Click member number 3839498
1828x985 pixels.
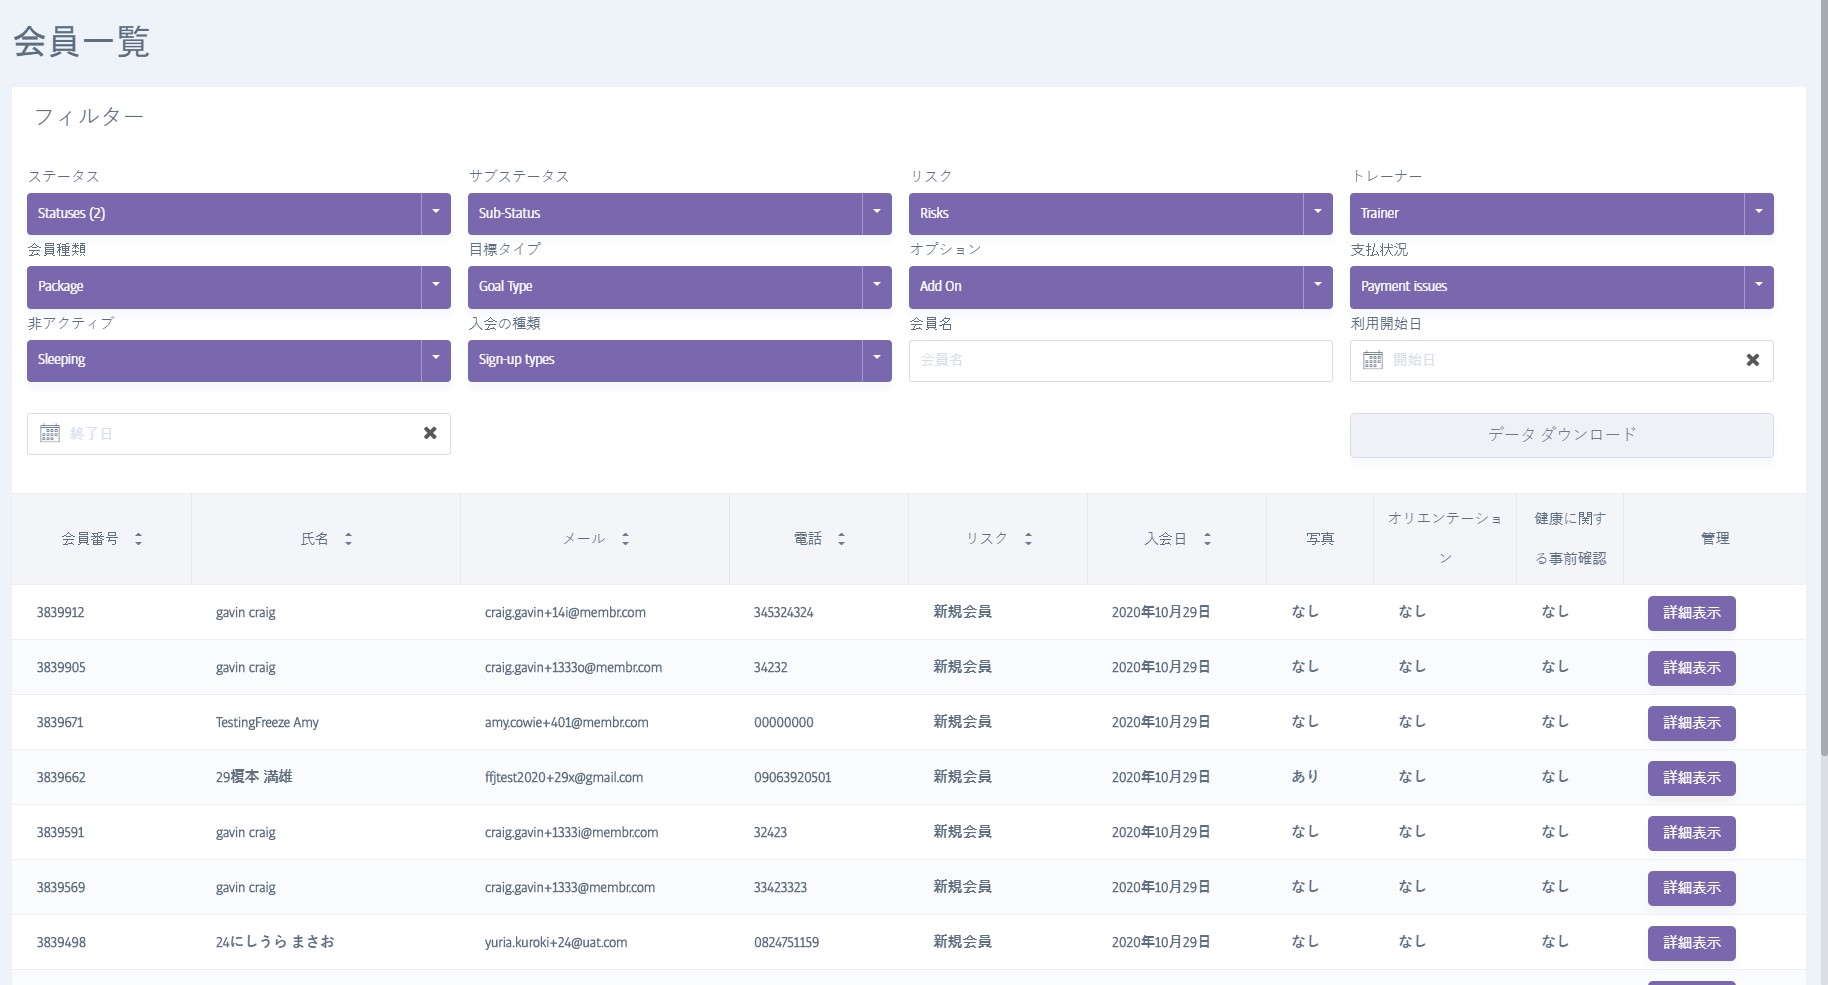(x=61, y=943)
